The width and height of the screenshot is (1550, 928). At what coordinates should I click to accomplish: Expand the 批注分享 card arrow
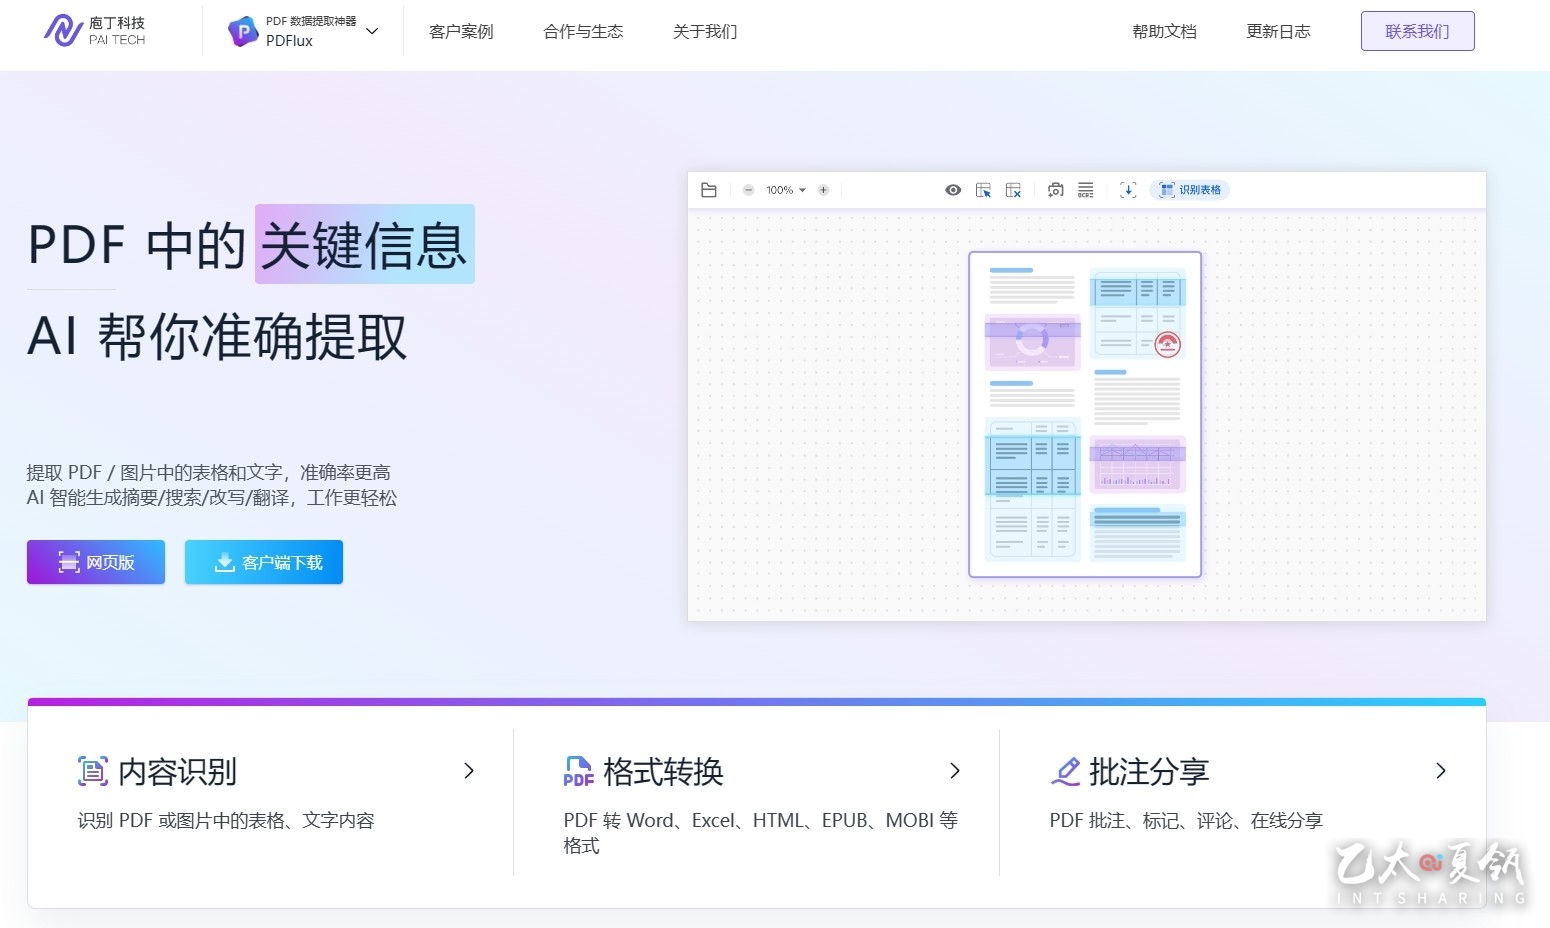click(x=1440, y=771)
